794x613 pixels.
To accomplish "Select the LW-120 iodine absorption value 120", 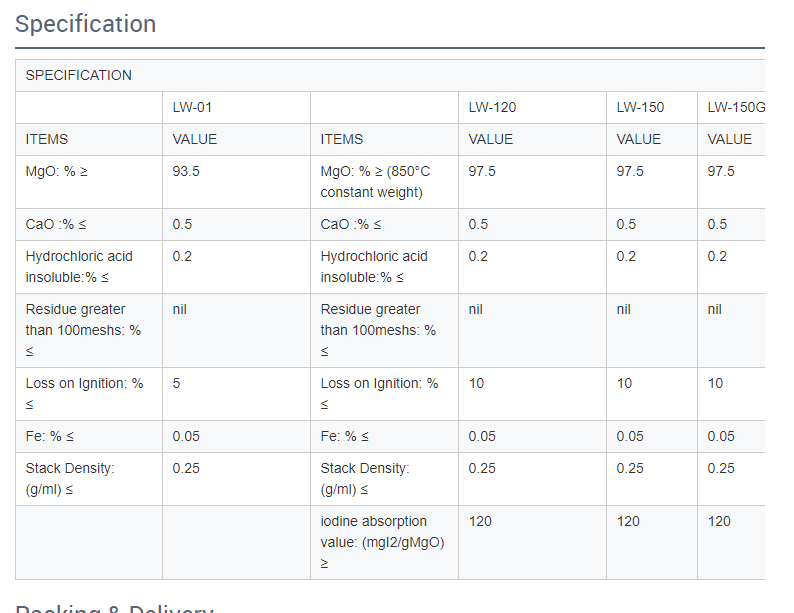I will (x=480, y=521).
